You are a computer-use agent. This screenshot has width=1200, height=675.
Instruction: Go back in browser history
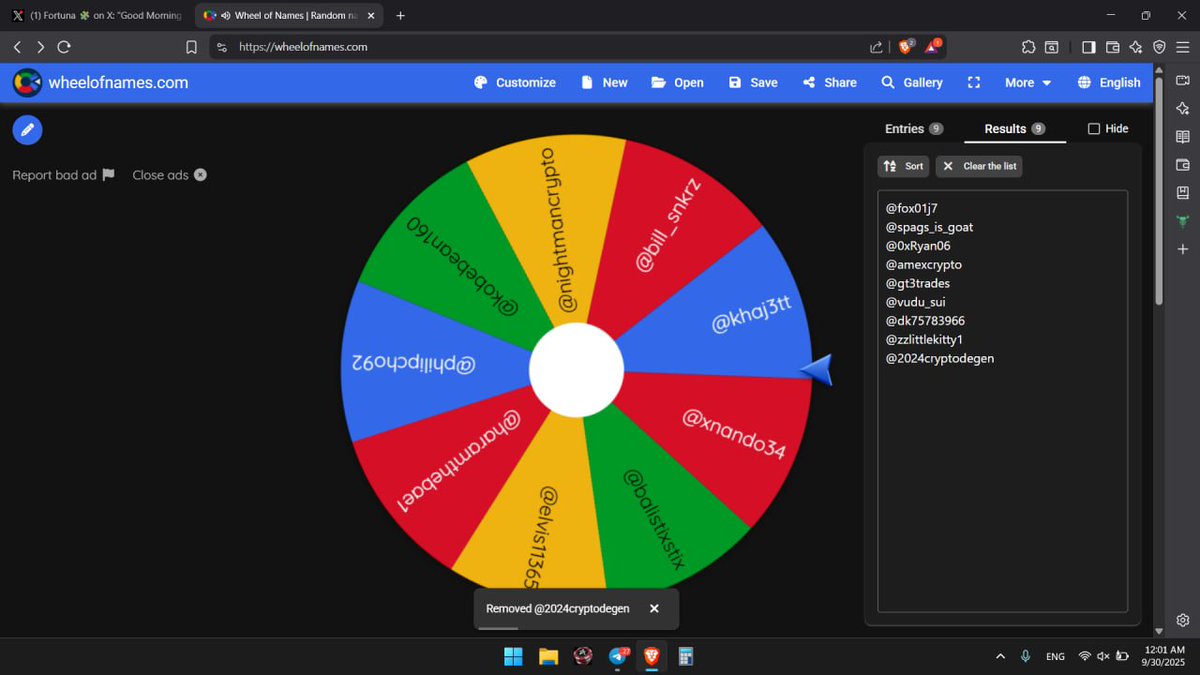[17, 47]
